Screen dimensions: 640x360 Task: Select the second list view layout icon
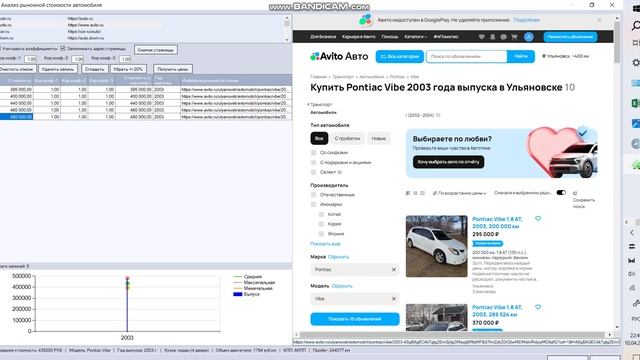[x=415, y=193]
